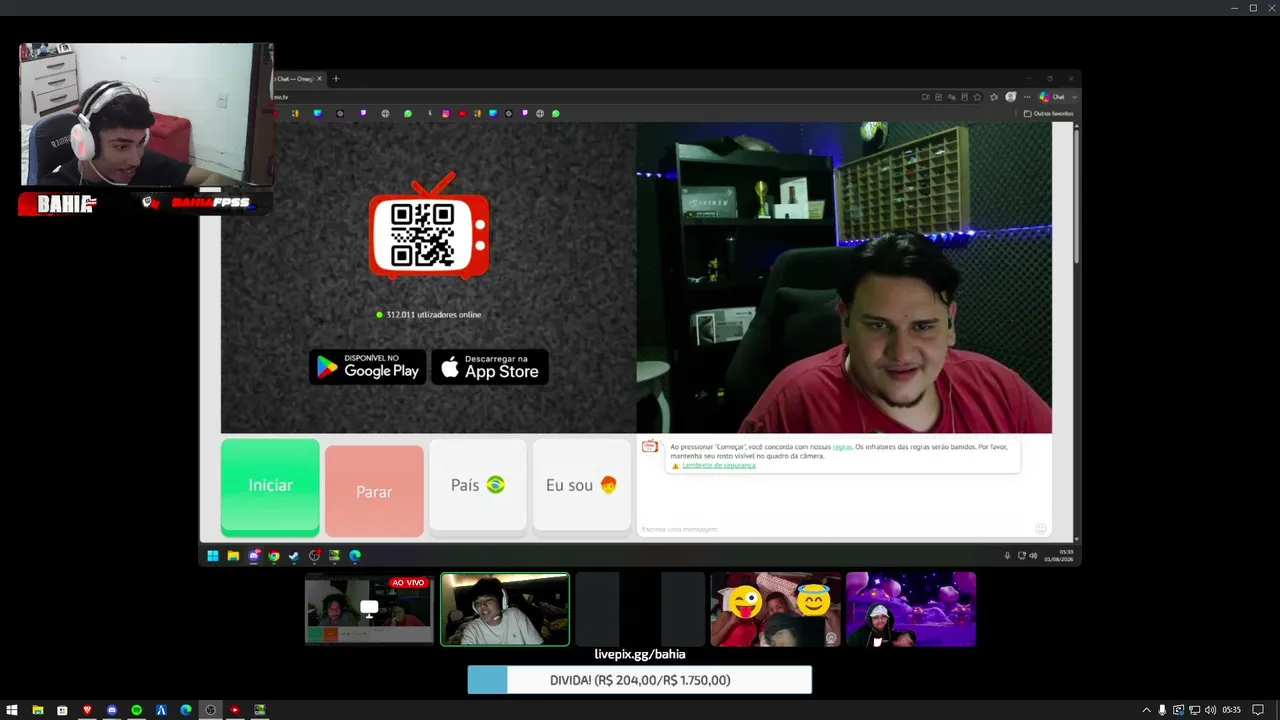Open the País country selector

[478, 485]
